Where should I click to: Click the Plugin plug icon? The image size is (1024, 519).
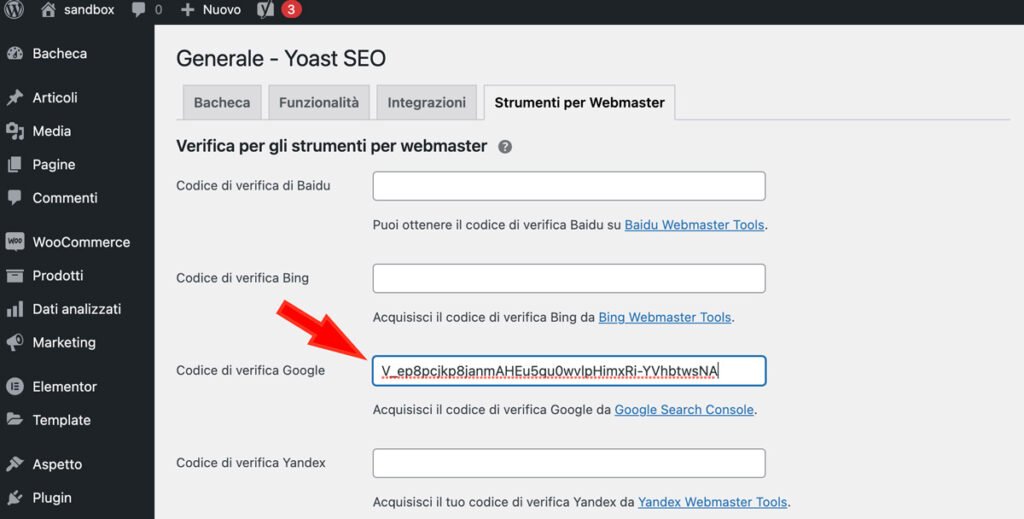pyautogui.click(x=14, y=497)
